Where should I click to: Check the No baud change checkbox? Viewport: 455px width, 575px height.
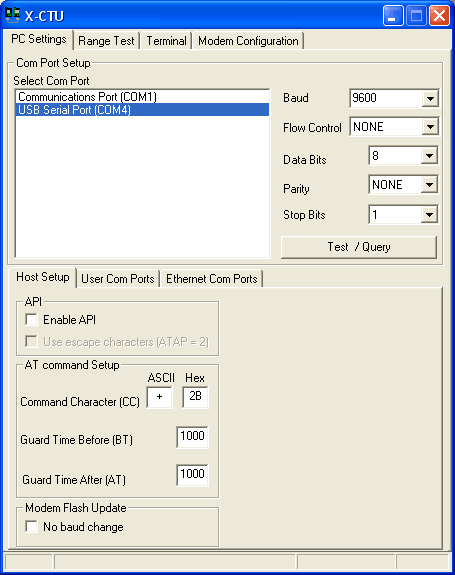[32, 527]
